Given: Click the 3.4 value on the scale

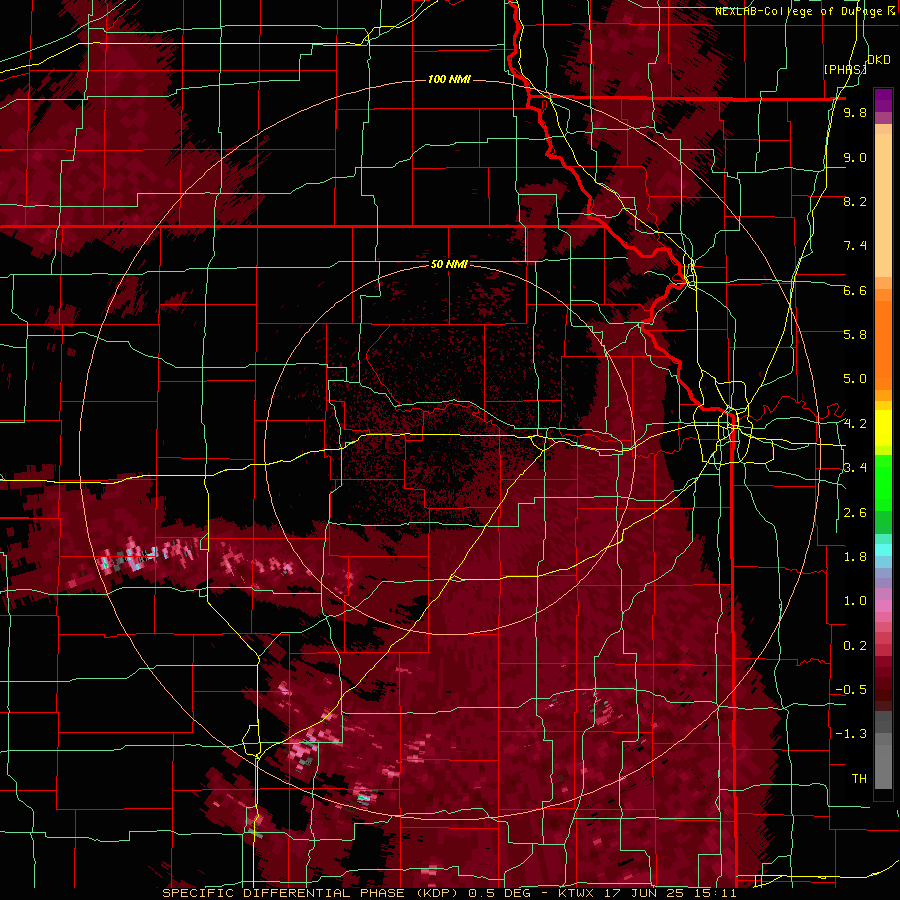Looking at the screenshot, I should (x=855, y=468).
